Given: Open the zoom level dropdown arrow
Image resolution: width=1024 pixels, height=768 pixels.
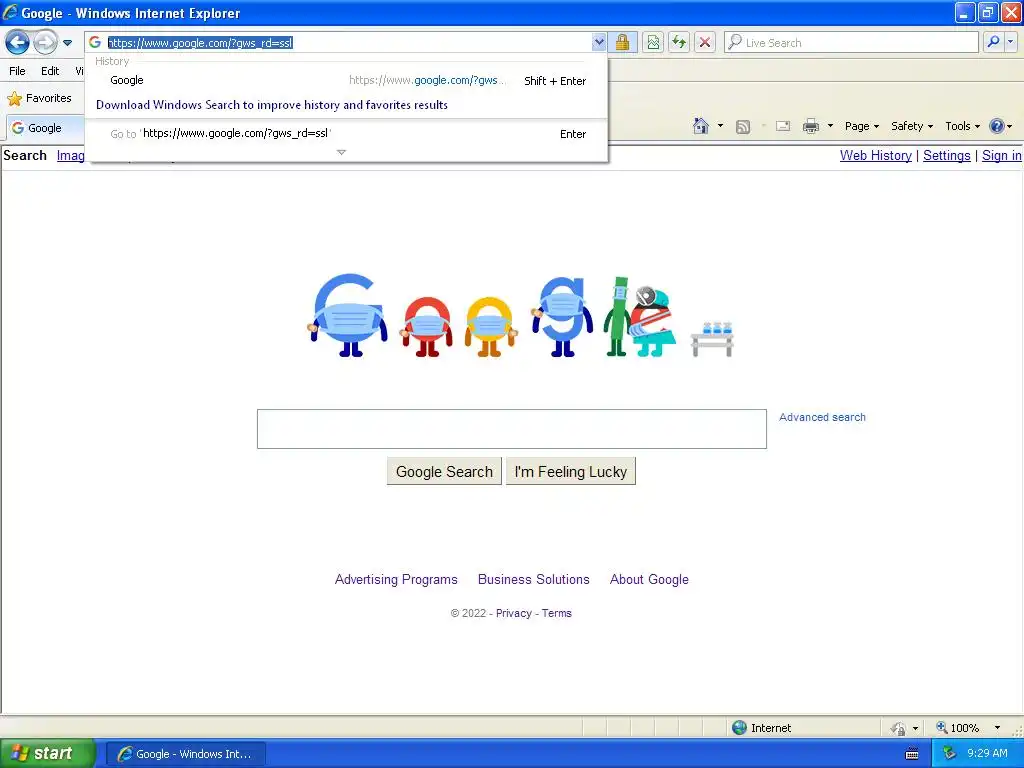Looking at the screenshot, I should 997,728.
